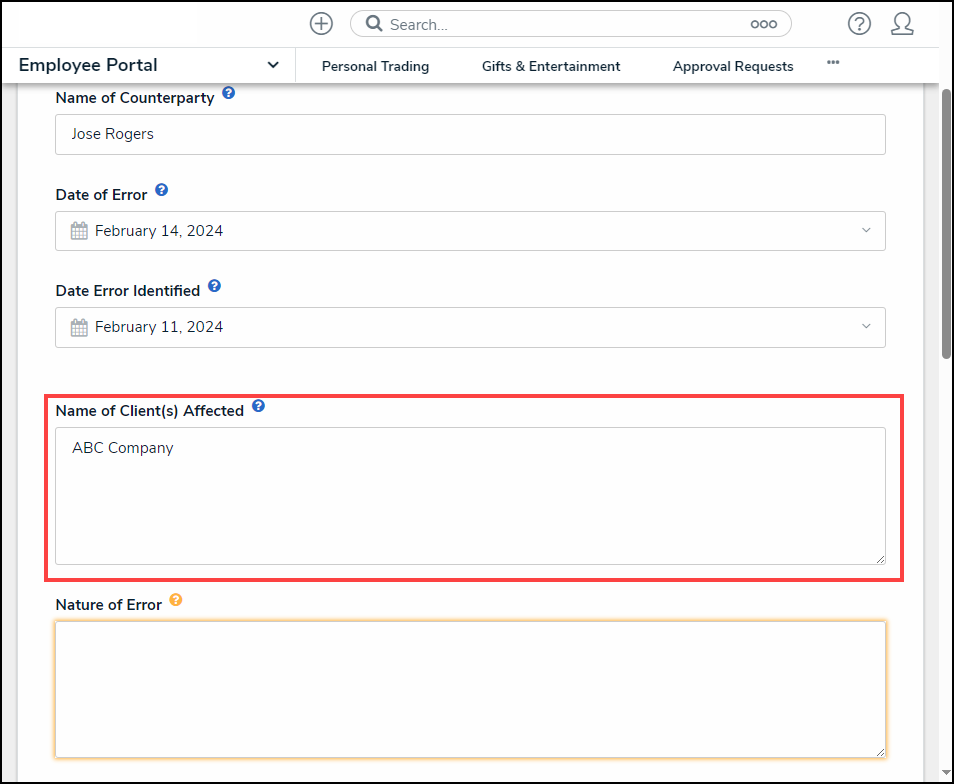Open the more tabs ellipsis menu
The width and height of the screenshot is (954, 784).
point(833,63)
